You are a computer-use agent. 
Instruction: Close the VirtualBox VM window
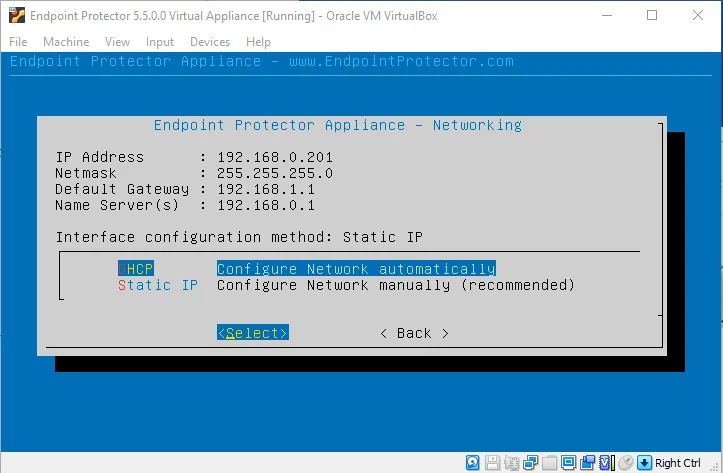click(x=698, y=15)
